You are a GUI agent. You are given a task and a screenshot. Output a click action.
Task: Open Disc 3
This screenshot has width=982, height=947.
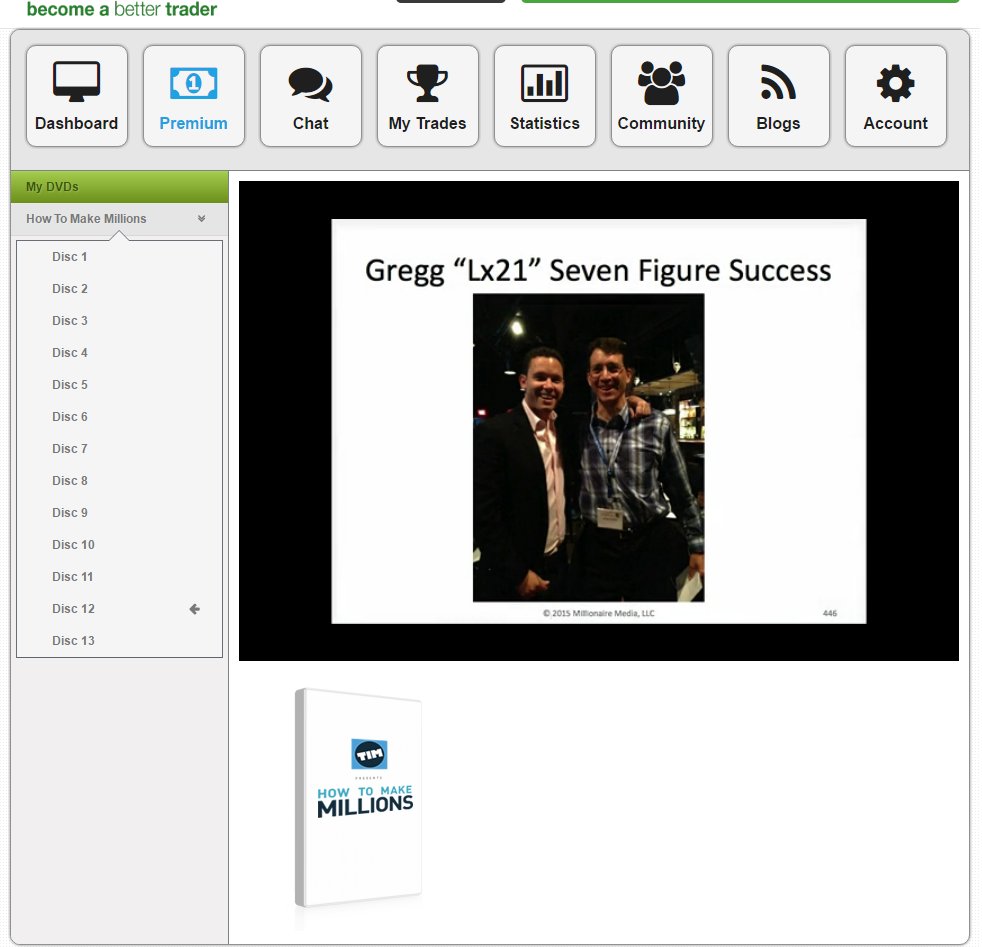70,321
